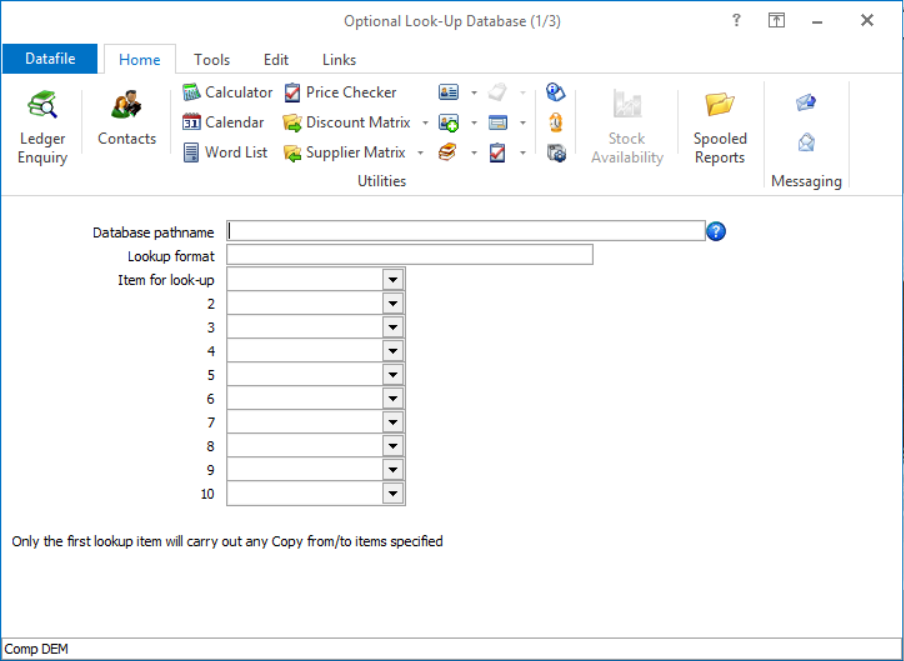The width and height of the screenshot is (904, 661).
Task: Open the look-up item 3 dropdown
Action: 393,327
